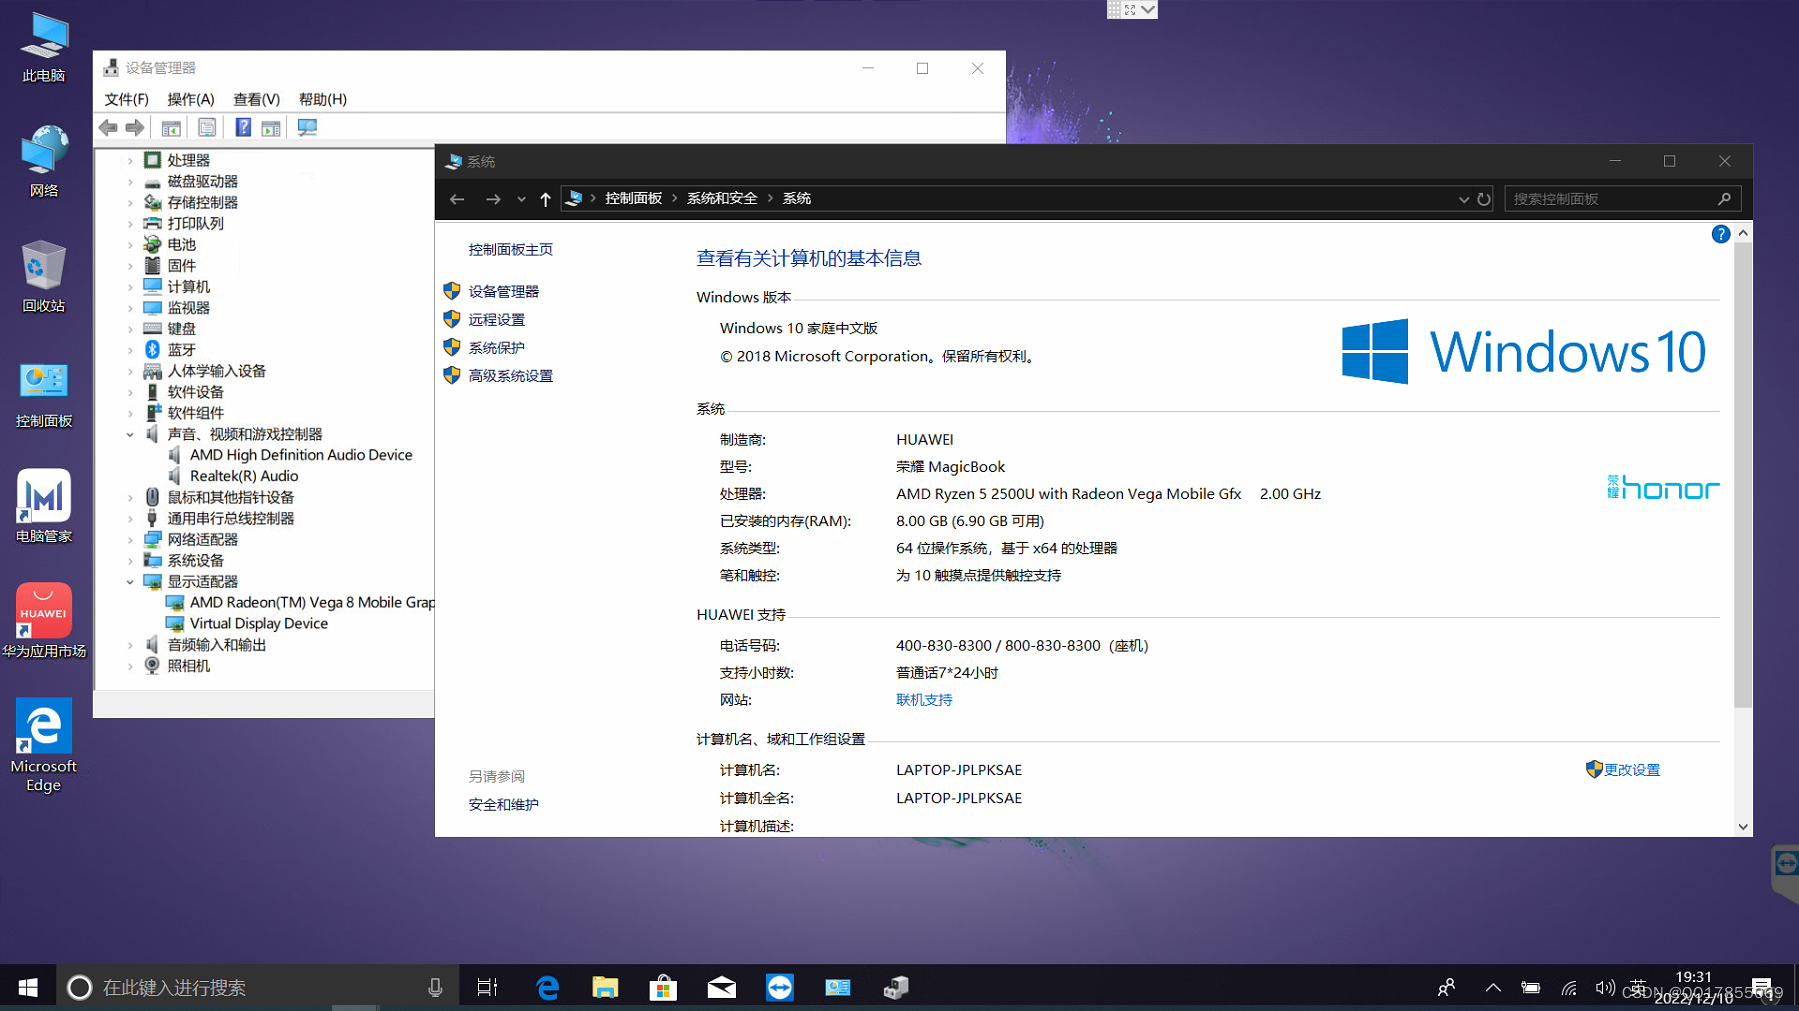Expand the Cameras node
Screen dimensions: 1799x1011
pyautogui.click(x=130, y=666)
